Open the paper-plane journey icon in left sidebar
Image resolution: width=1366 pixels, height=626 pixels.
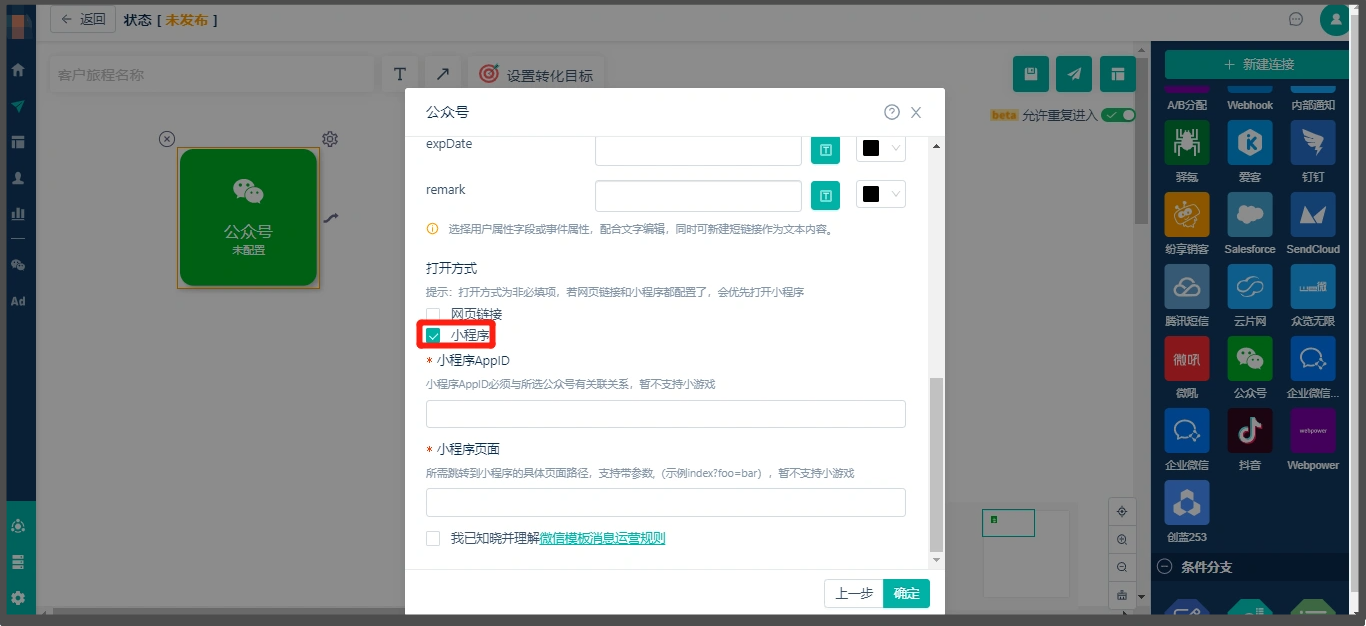click(18, 106)
